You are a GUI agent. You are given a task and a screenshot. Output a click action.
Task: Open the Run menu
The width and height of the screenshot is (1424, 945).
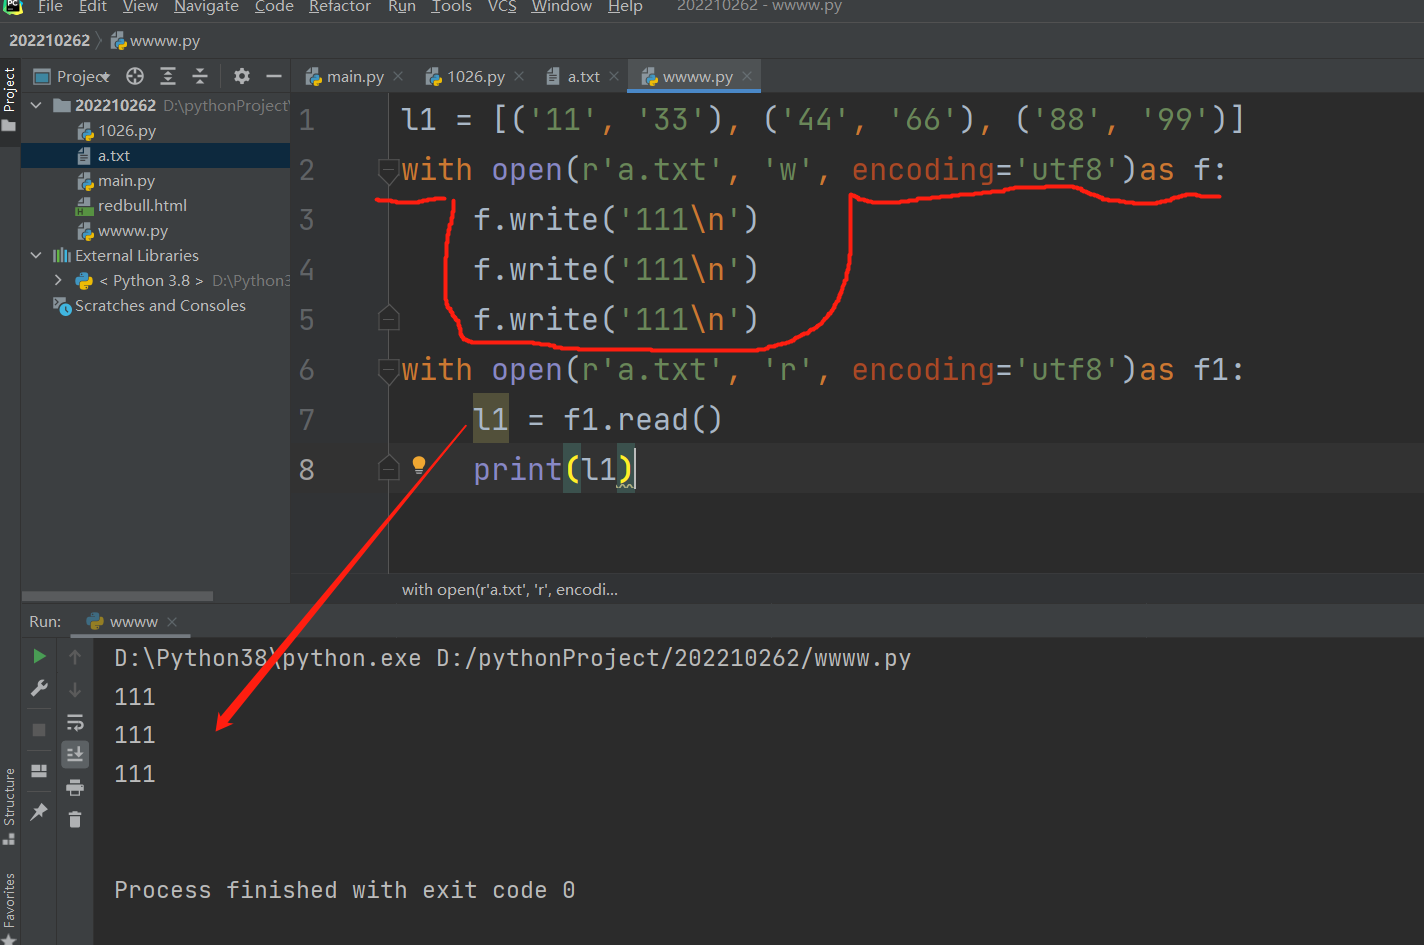402,7
